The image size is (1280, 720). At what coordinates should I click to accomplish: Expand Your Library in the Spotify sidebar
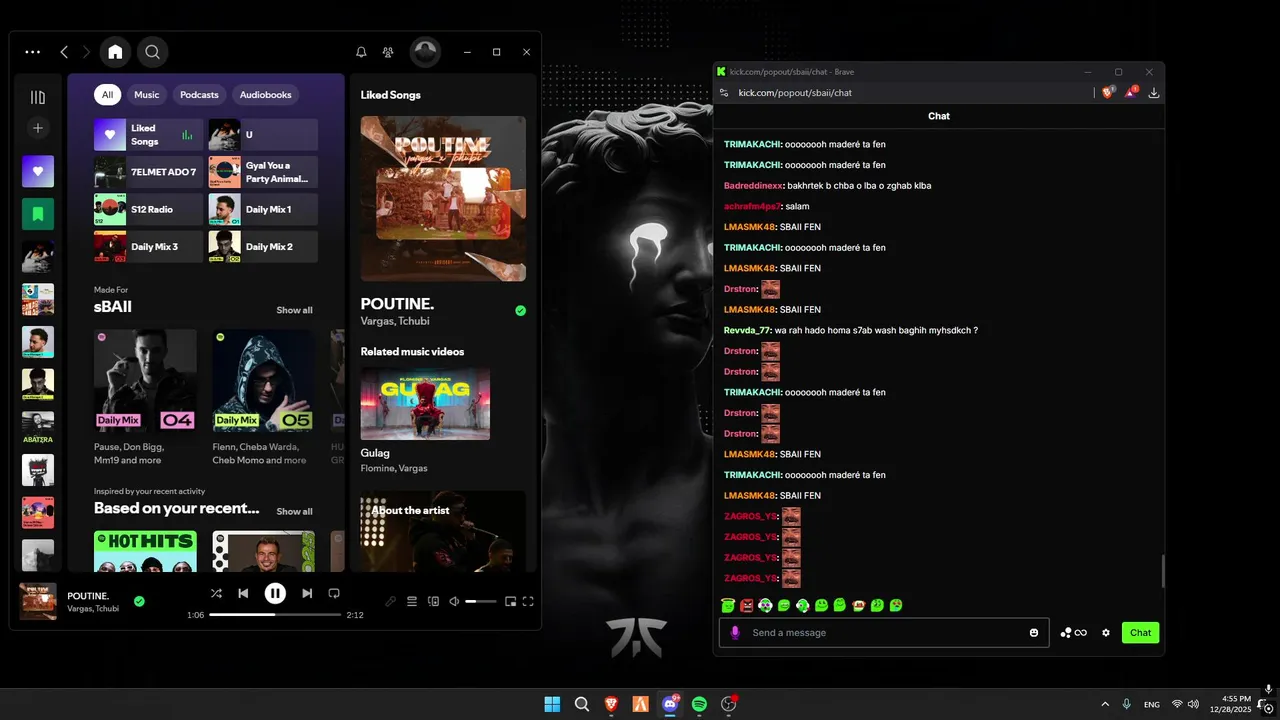38,97
